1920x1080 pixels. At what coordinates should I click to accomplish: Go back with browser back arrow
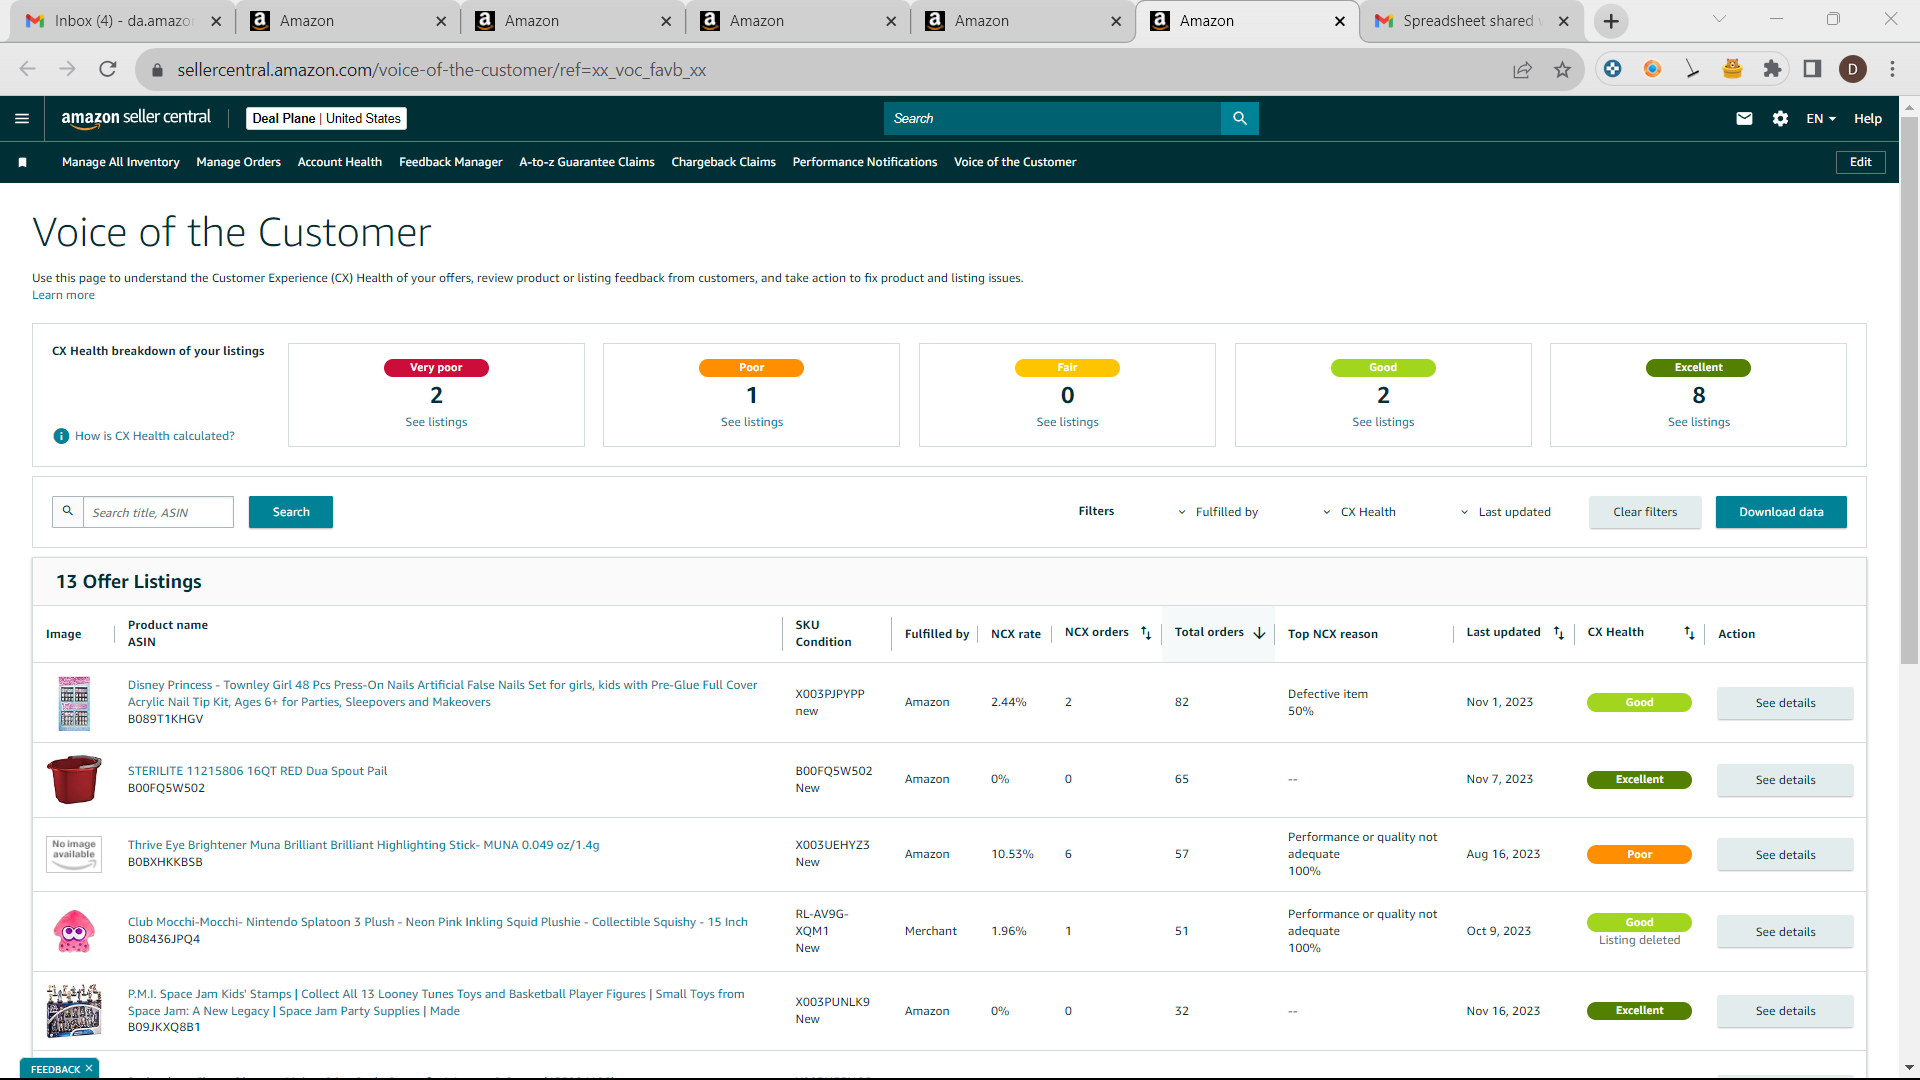coord(27,69)
